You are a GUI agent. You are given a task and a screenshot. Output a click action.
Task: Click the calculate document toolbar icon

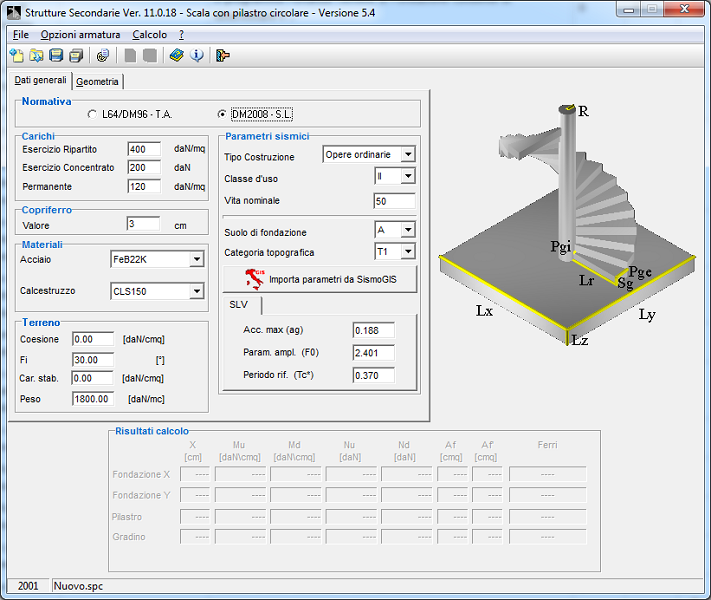103,55
